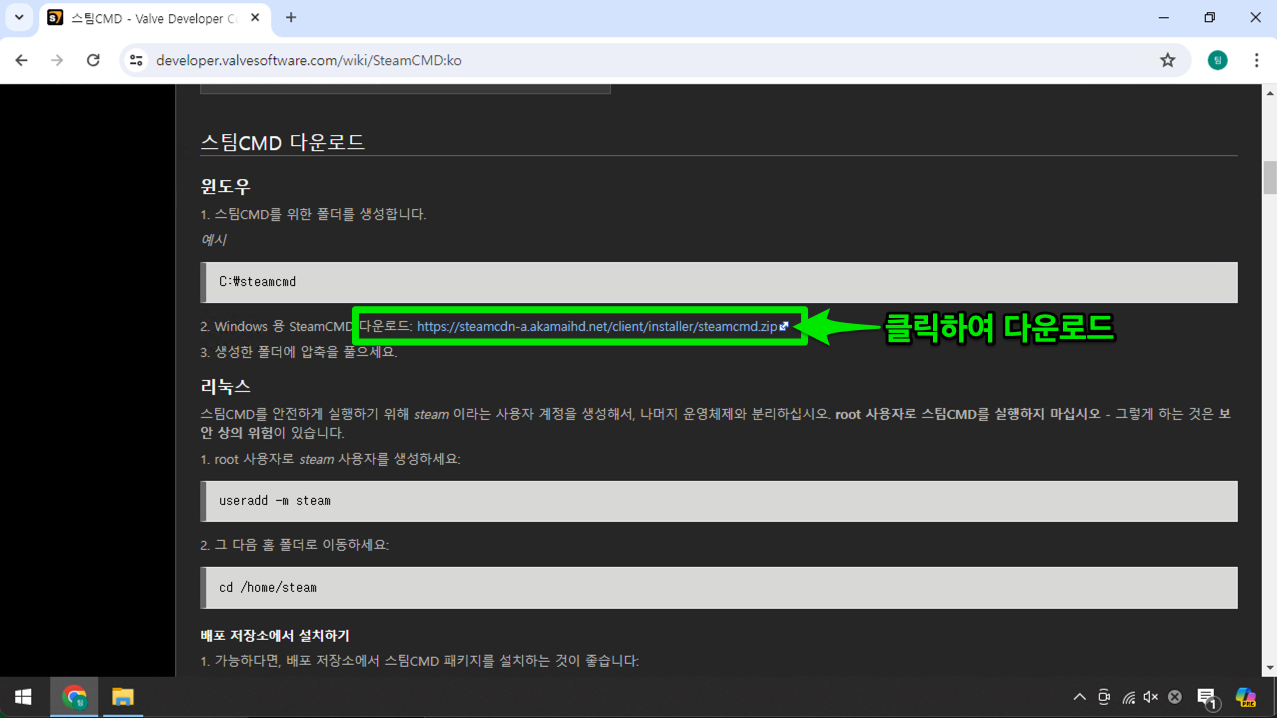Open the tab search dropdown arrow

point(19,17)
